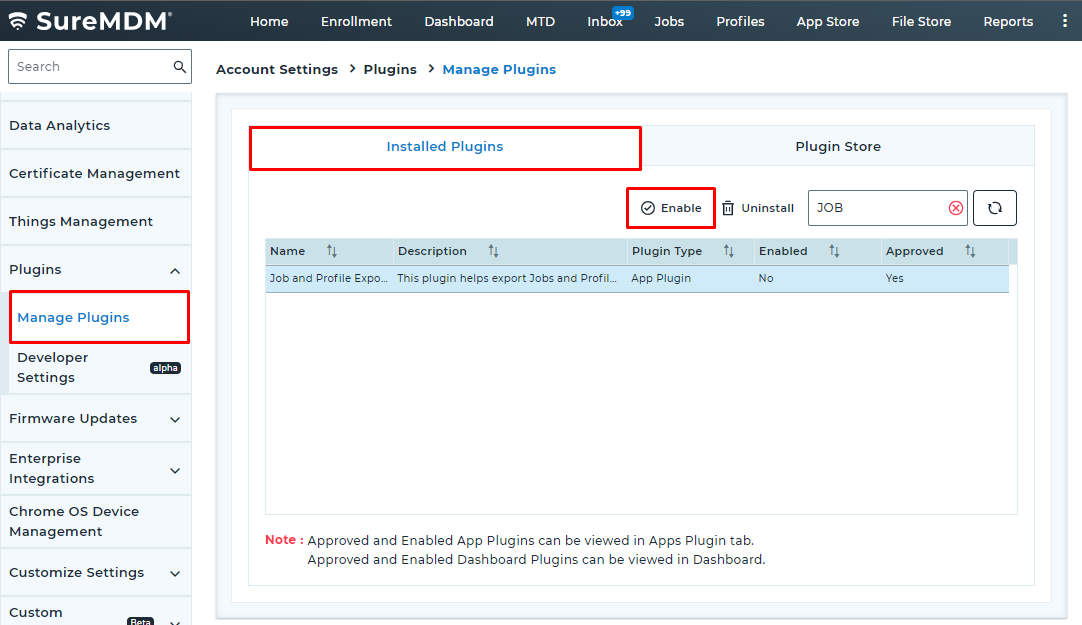Click the Enable checkmark icon
The height and width of the screenshot is (625, 1082).
coord(650,207)
